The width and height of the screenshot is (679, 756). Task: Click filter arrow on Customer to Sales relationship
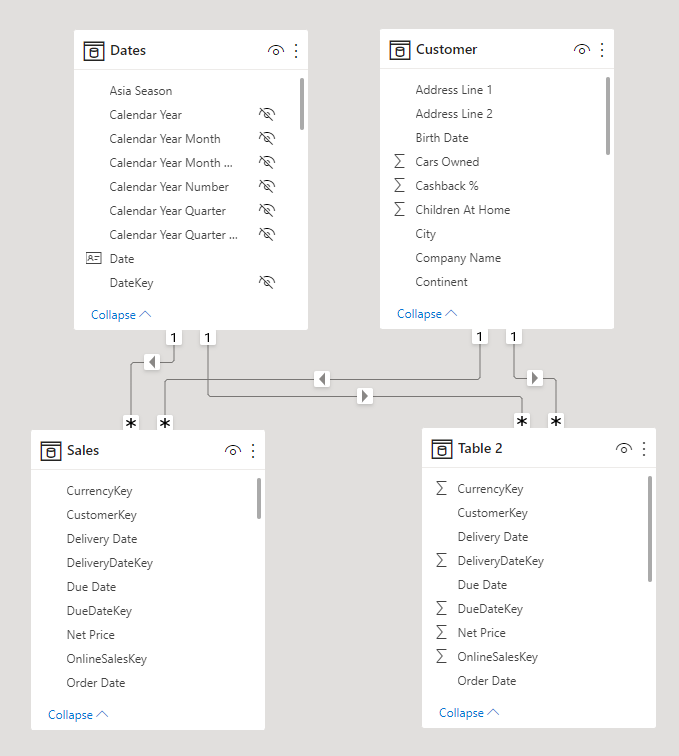[x=322, y=379]
